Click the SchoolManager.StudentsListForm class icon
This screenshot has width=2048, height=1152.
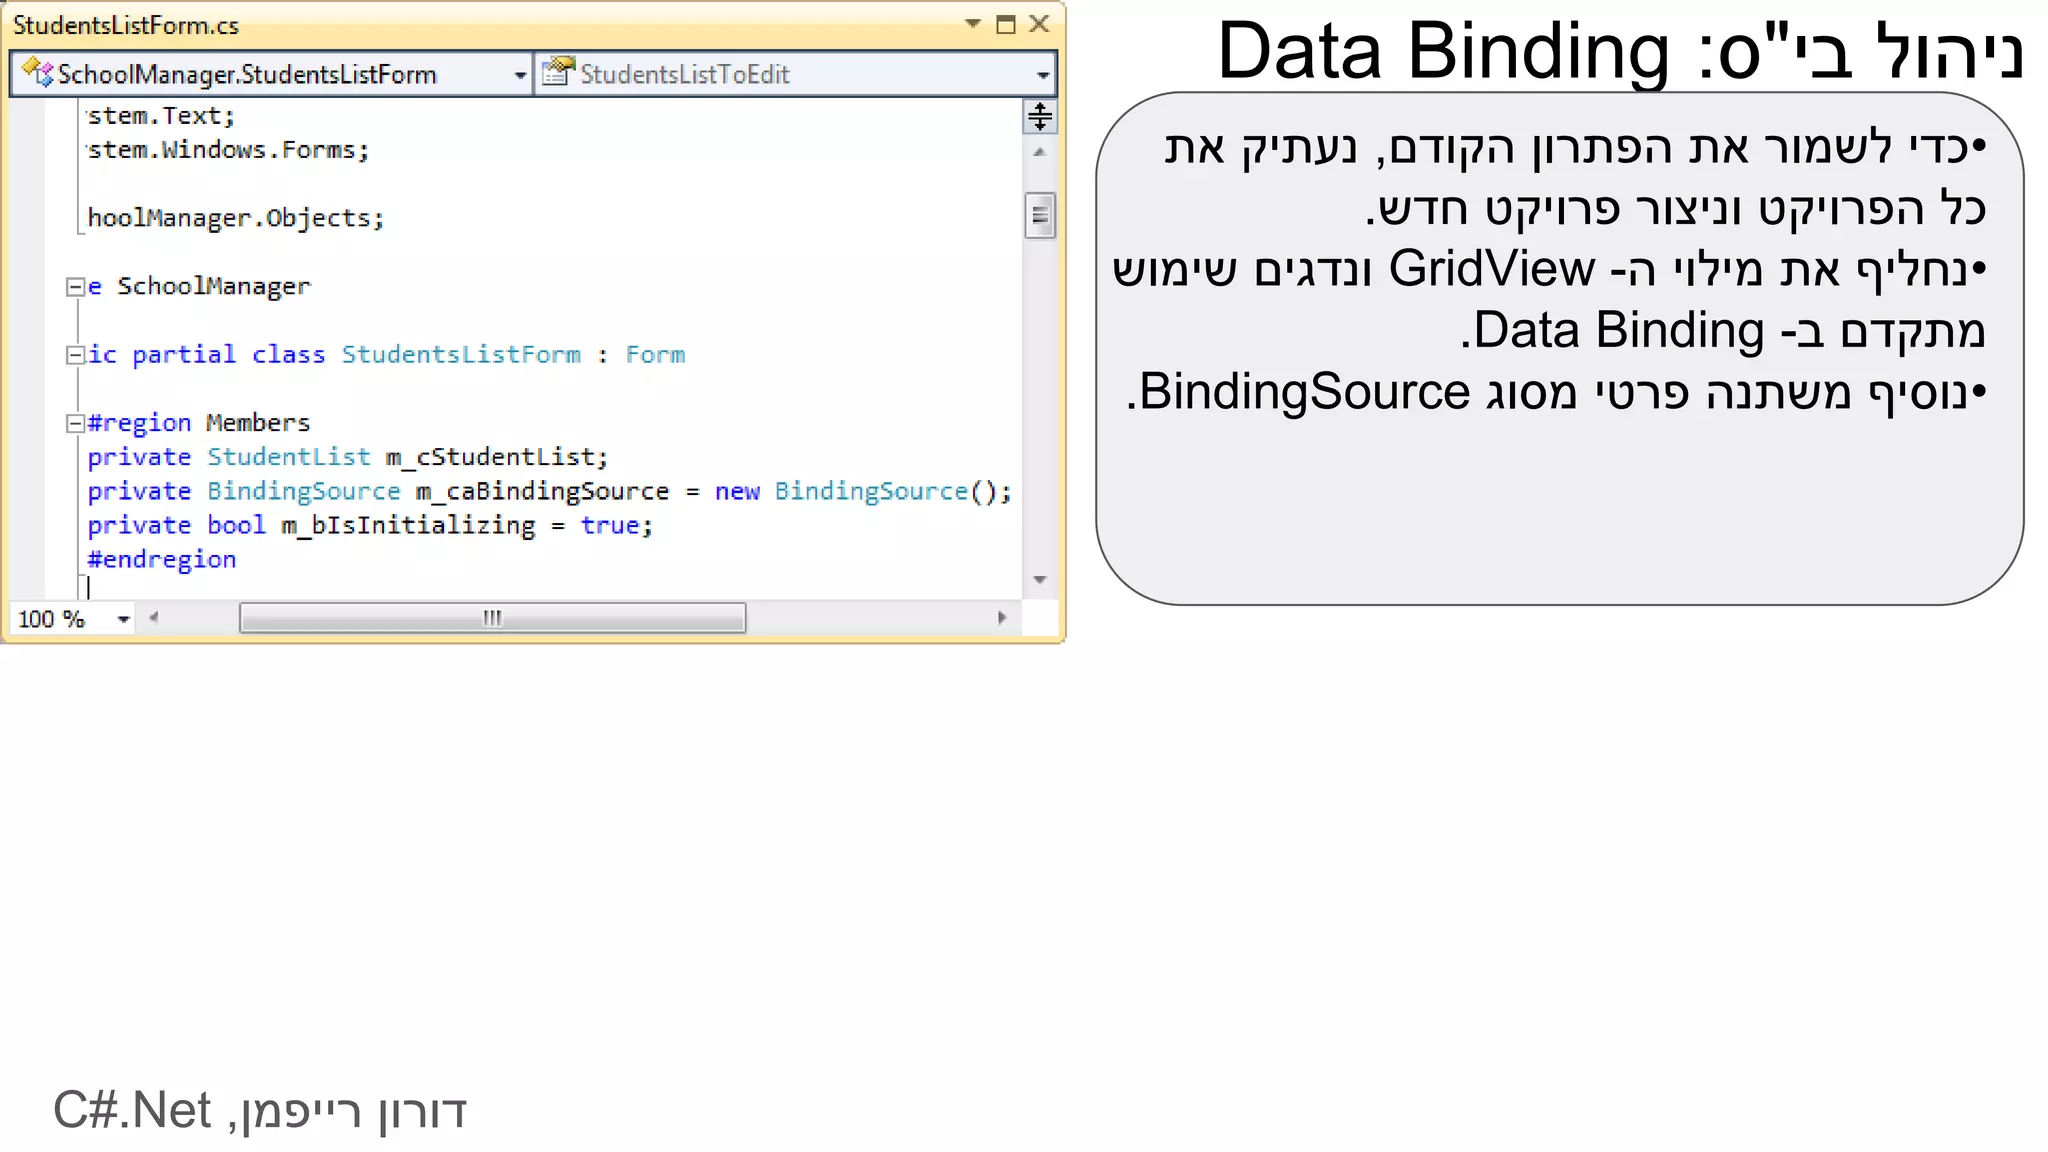pyautogui.click(x=37, y=73)
